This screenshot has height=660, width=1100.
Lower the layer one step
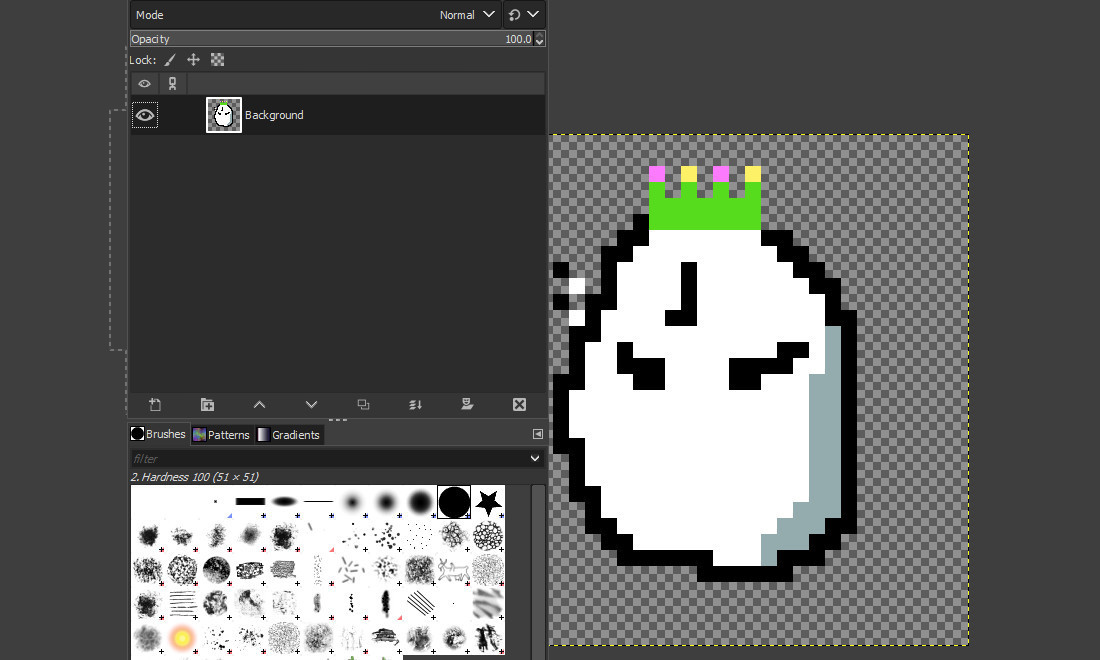click(x=311, y=405)
